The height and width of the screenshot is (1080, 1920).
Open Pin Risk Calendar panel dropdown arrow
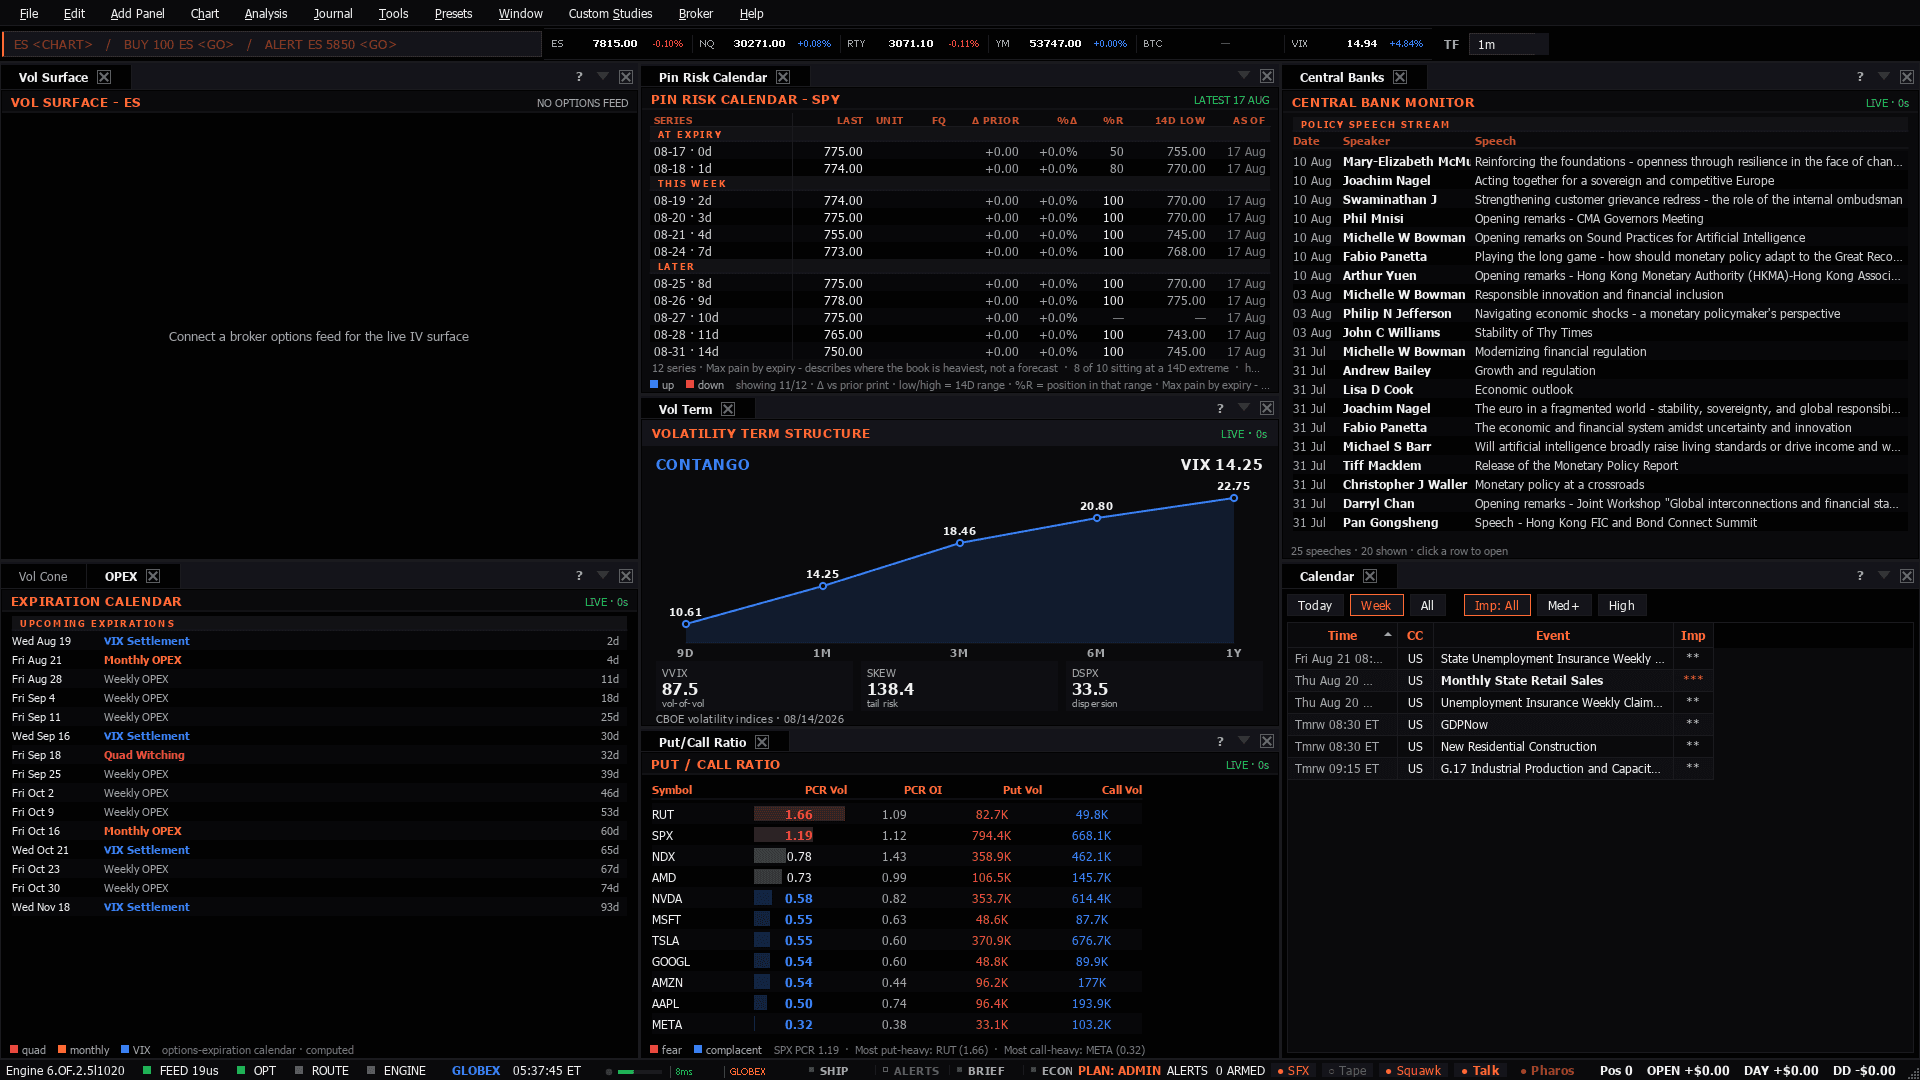pyautogui.click(x=1244, y=75)
